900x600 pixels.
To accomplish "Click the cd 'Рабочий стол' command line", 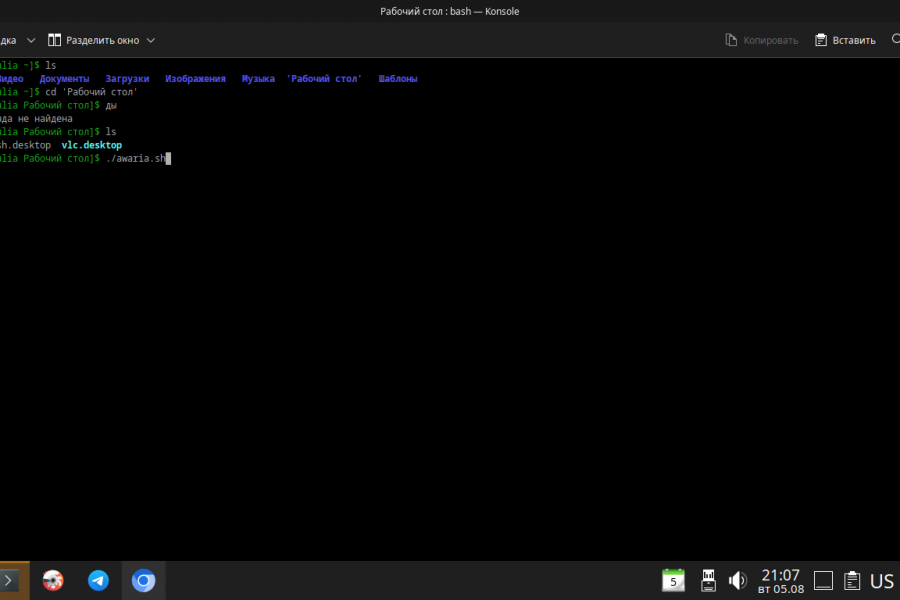I will tap(91, 92).
